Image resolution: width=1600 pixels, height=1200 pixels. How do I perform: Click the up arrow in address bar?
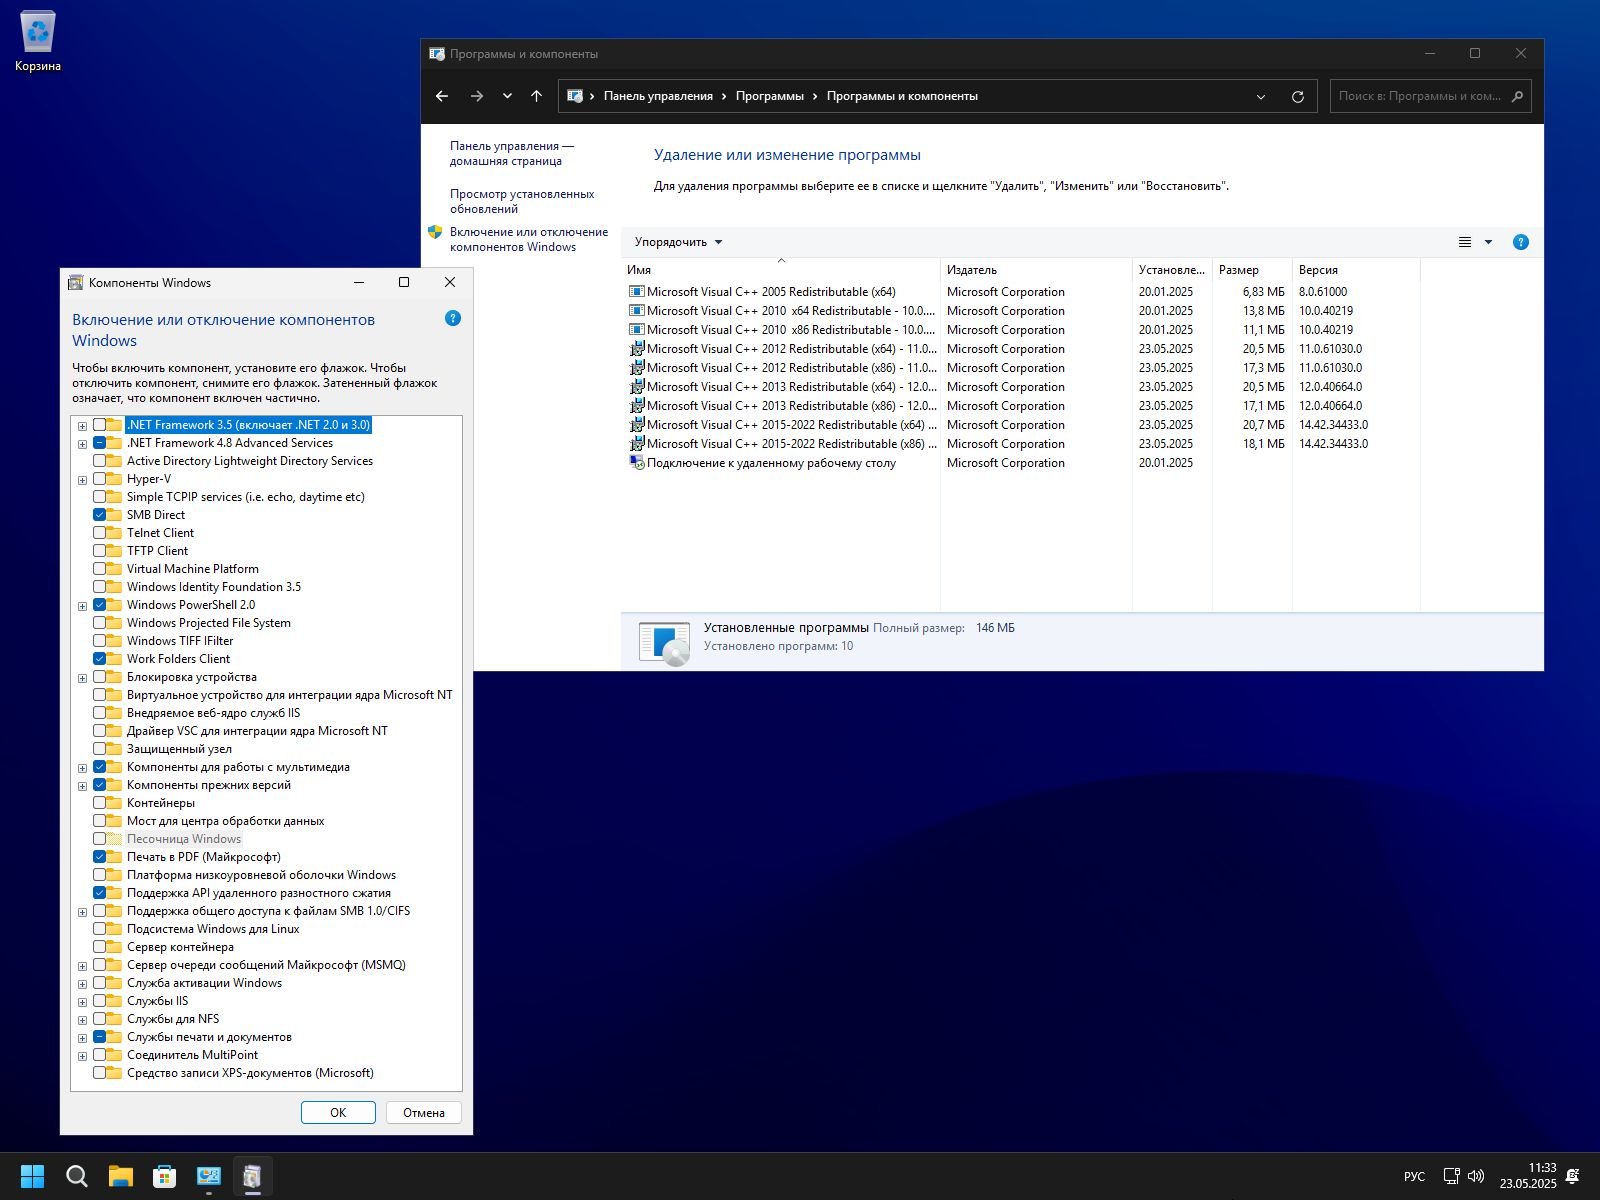point(536,96)
